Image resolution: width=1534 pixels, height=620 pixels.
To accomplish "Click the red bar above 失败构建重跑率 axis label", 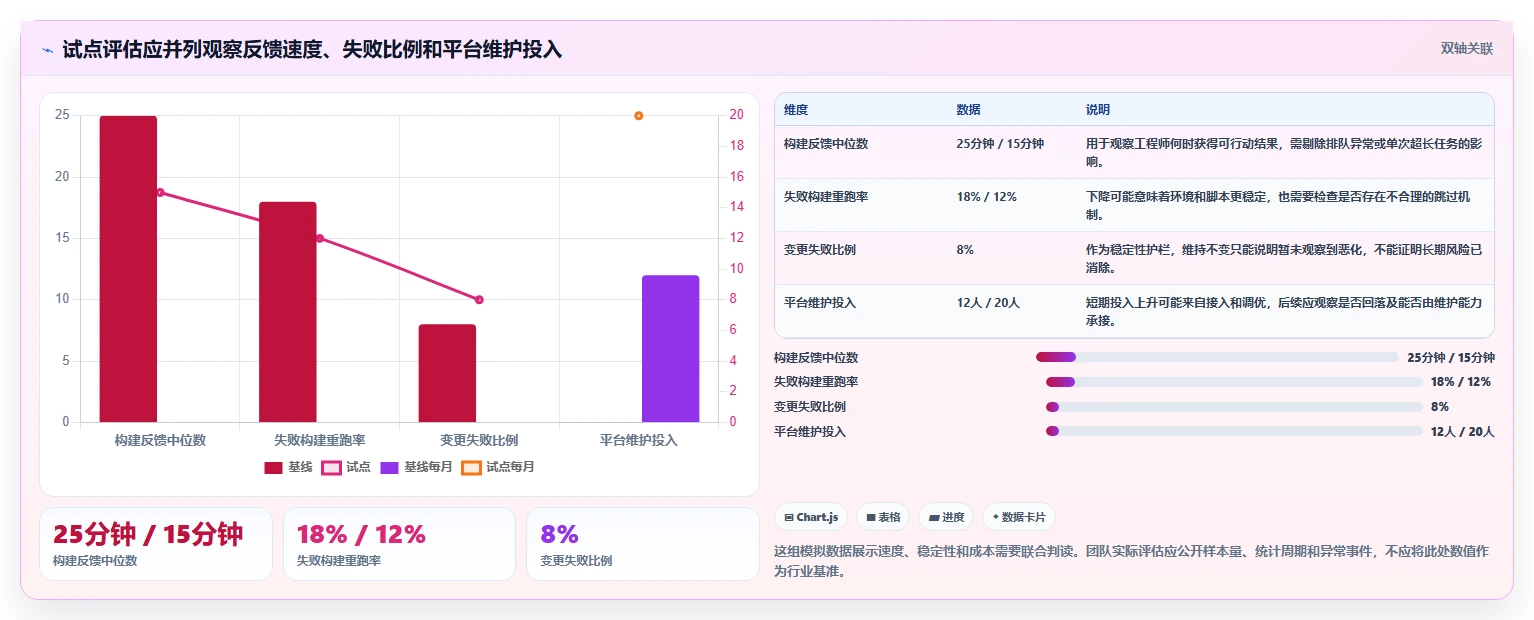I will pyautogui.click(x=288, y=312).
